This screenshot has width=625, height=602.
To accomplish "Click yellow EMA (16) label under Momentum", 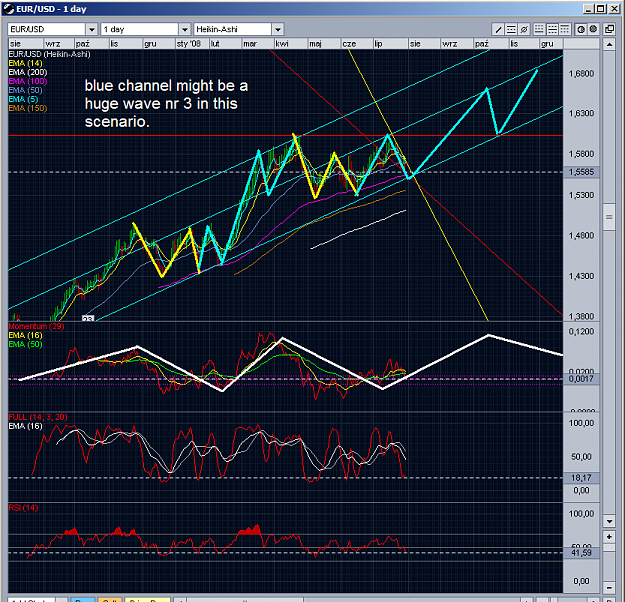I will click(x=25, y=335).
